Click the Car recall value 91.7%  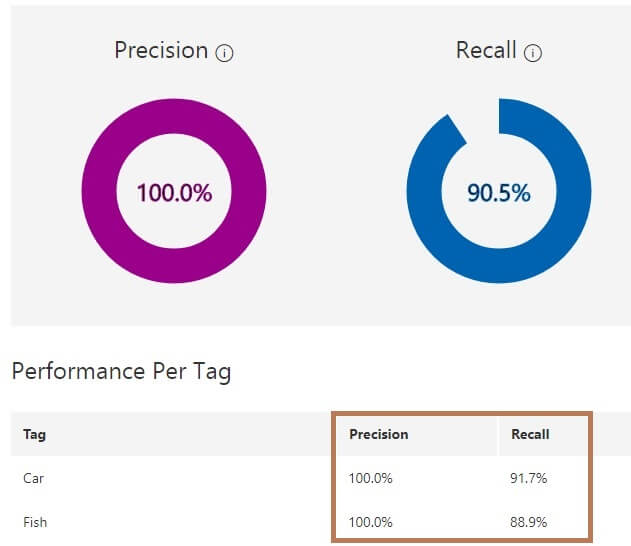(528, 478)
